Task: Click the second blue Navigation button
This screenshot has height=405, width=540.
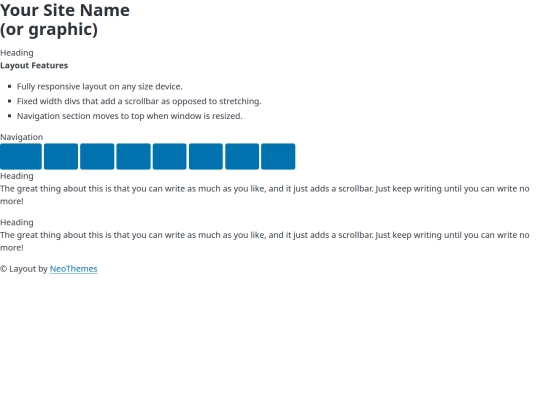Action: tap(61, 156)
